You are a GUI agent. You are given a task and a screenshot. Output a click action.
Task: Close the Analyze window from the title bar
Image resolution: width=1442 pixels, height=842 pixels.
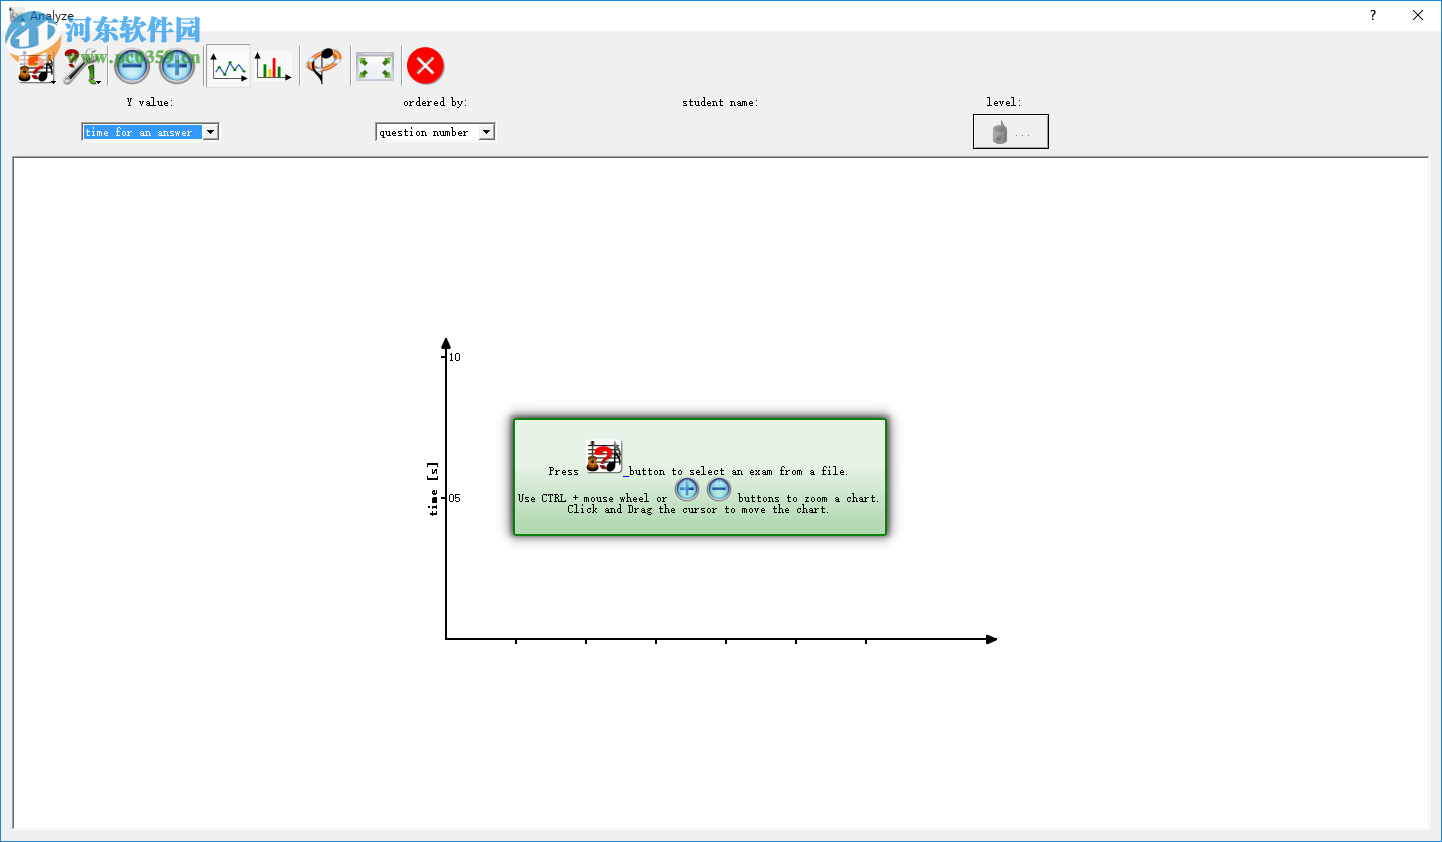(x=1418, y=15)
